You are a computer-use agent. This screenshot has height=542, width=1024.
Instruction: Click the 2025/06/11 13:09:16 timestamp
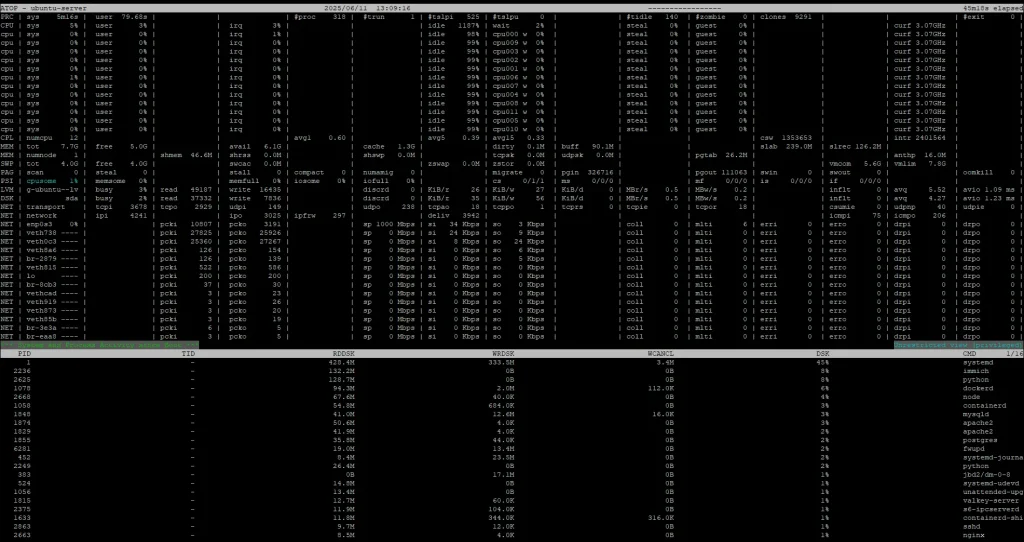[367, 8]
